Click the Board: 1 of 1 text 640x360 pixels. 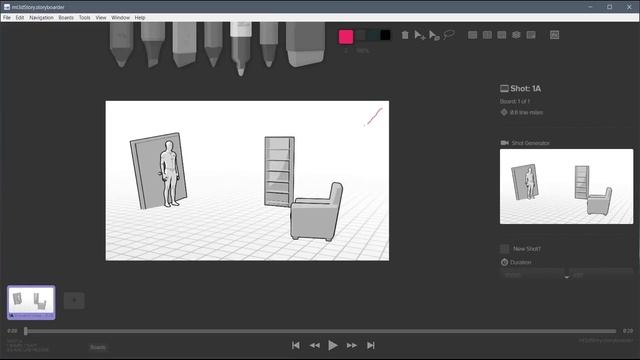515,101
